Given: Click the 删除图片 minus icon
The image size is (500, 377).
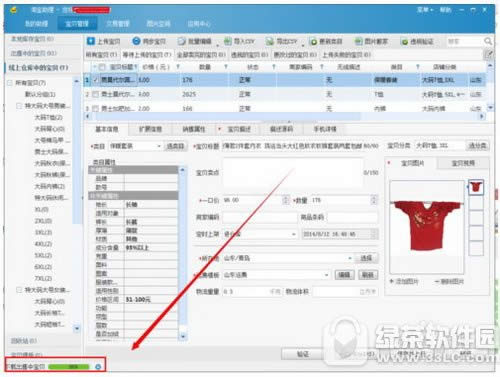Looking at the screenshot, I should pos(436,282).
